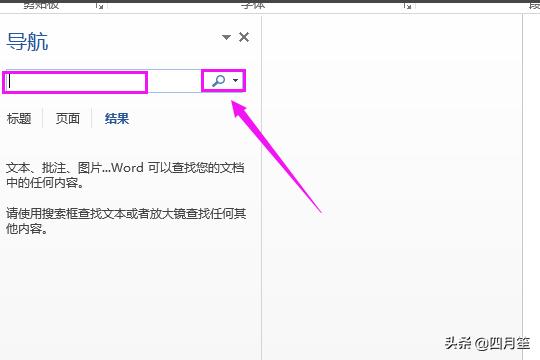Open the font group dialog launcher

pyautogui.click(x=408, y=6)
